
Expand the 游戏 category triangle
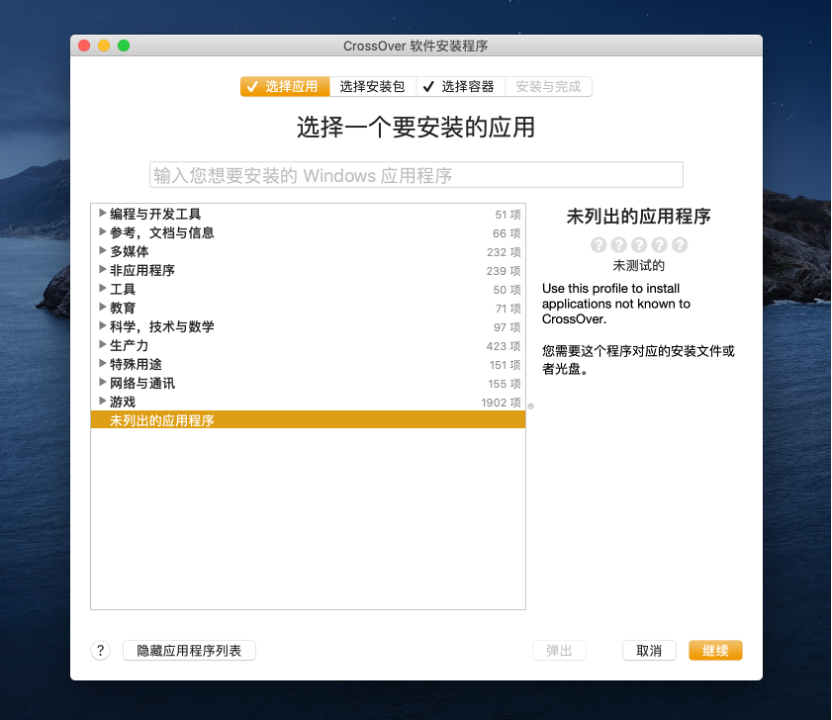(102, 401)
